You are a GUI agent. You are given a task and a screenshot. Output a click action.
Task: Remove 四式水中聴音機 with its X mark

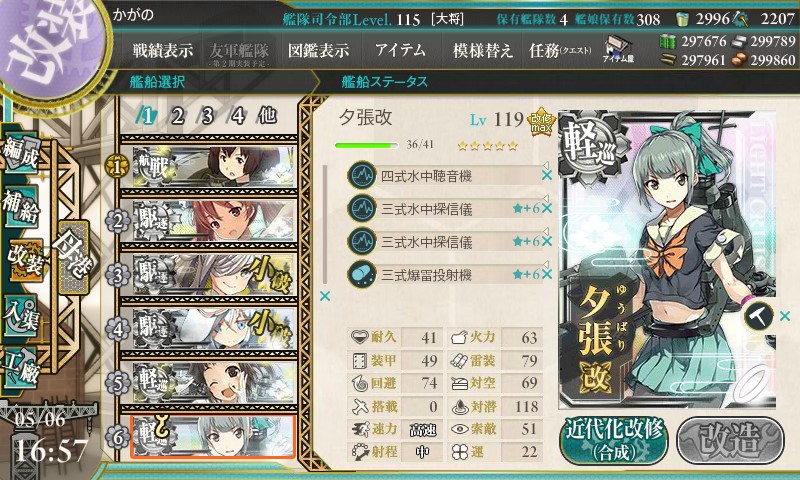click(x=546, y=175)
